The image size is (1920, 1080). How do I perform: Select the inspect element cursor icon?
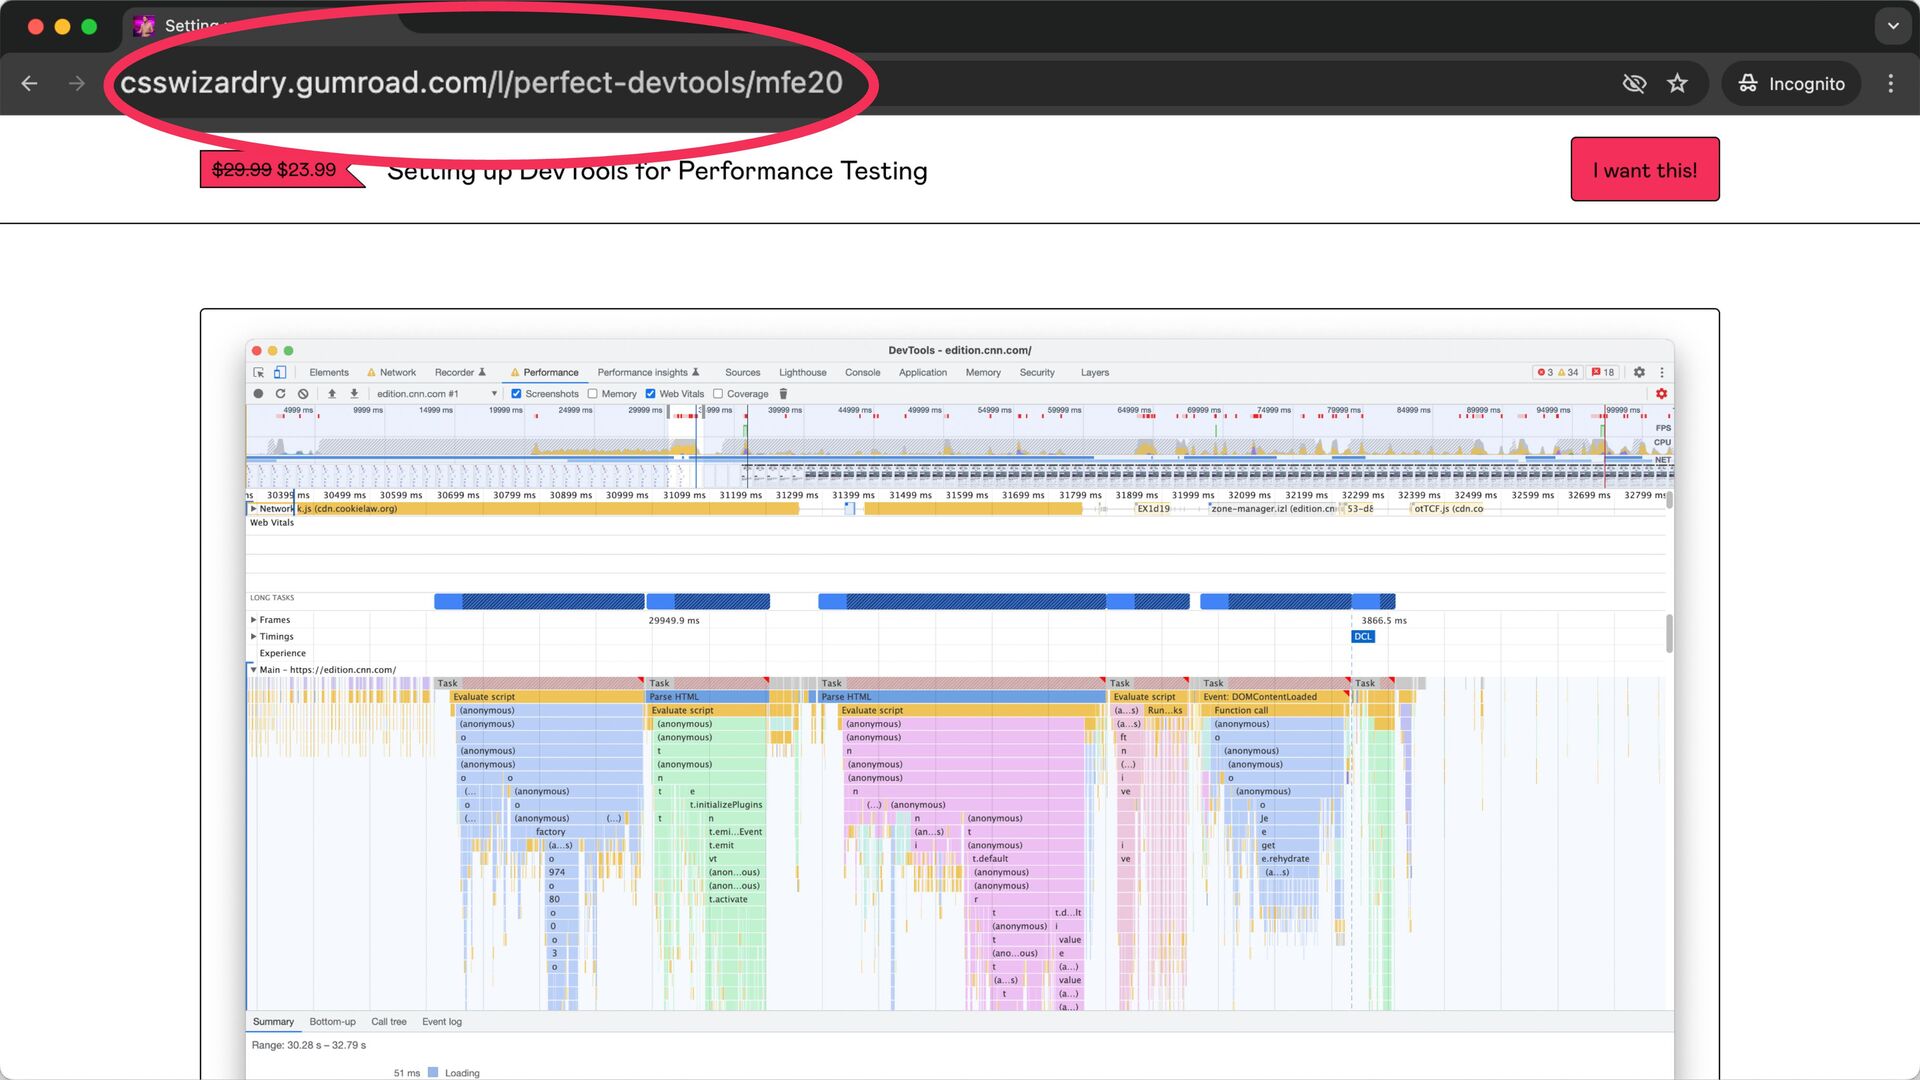(x=259, y=372)
